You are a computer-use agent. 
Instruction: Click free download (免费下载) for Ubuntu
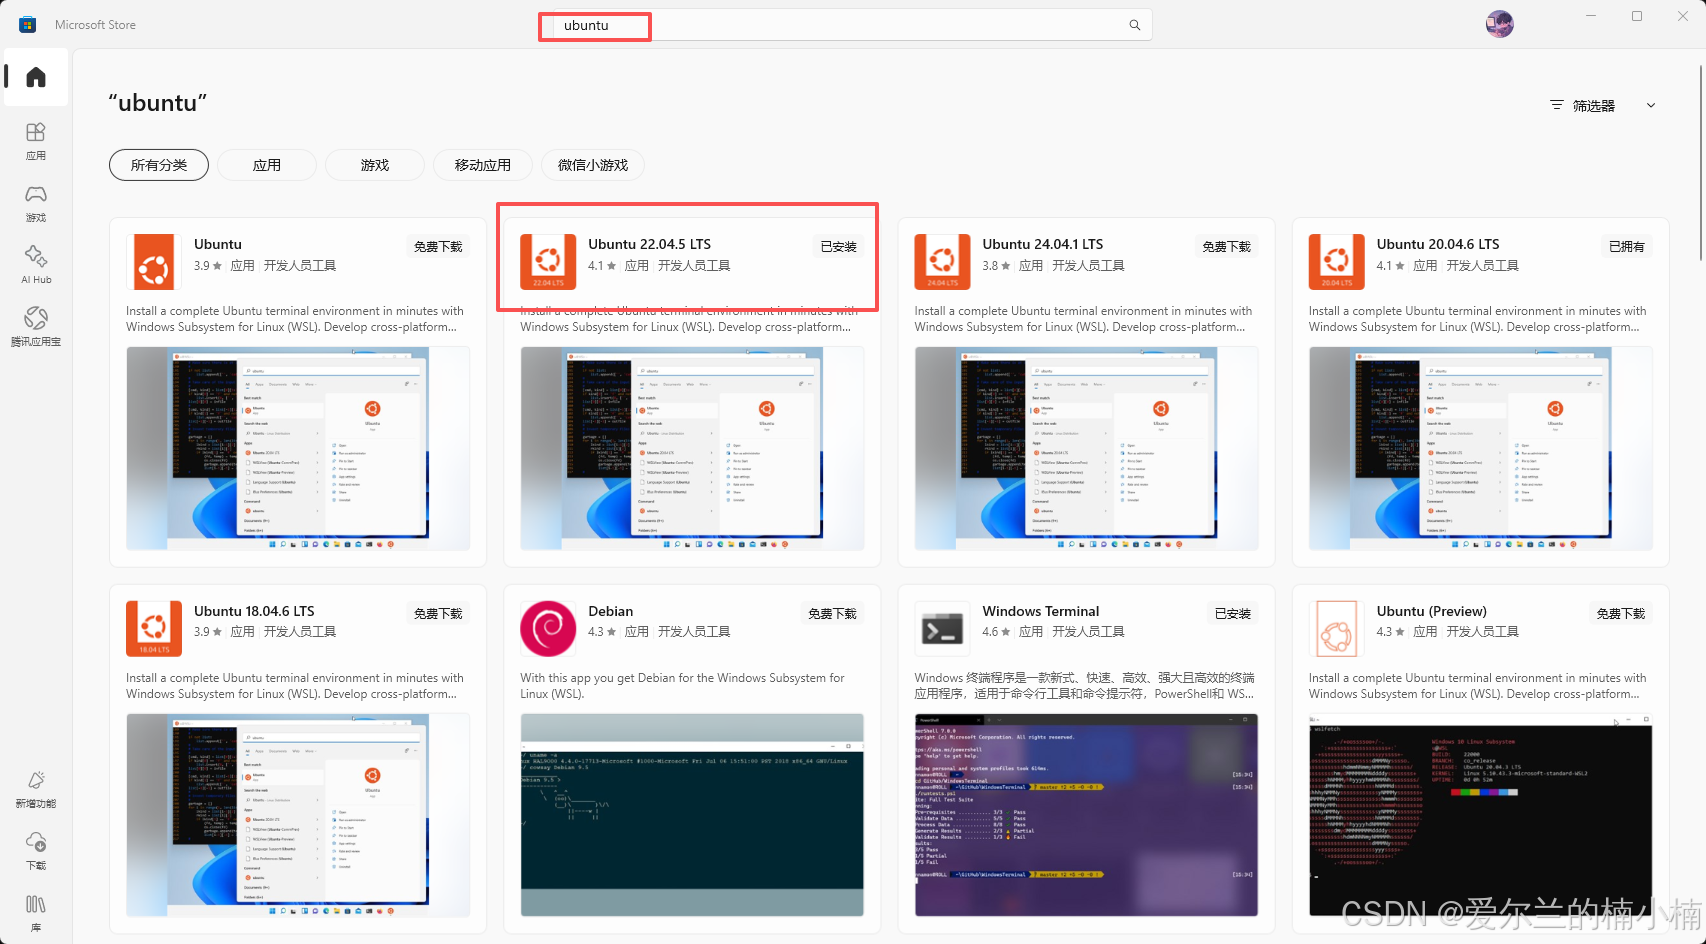[438, 247]
